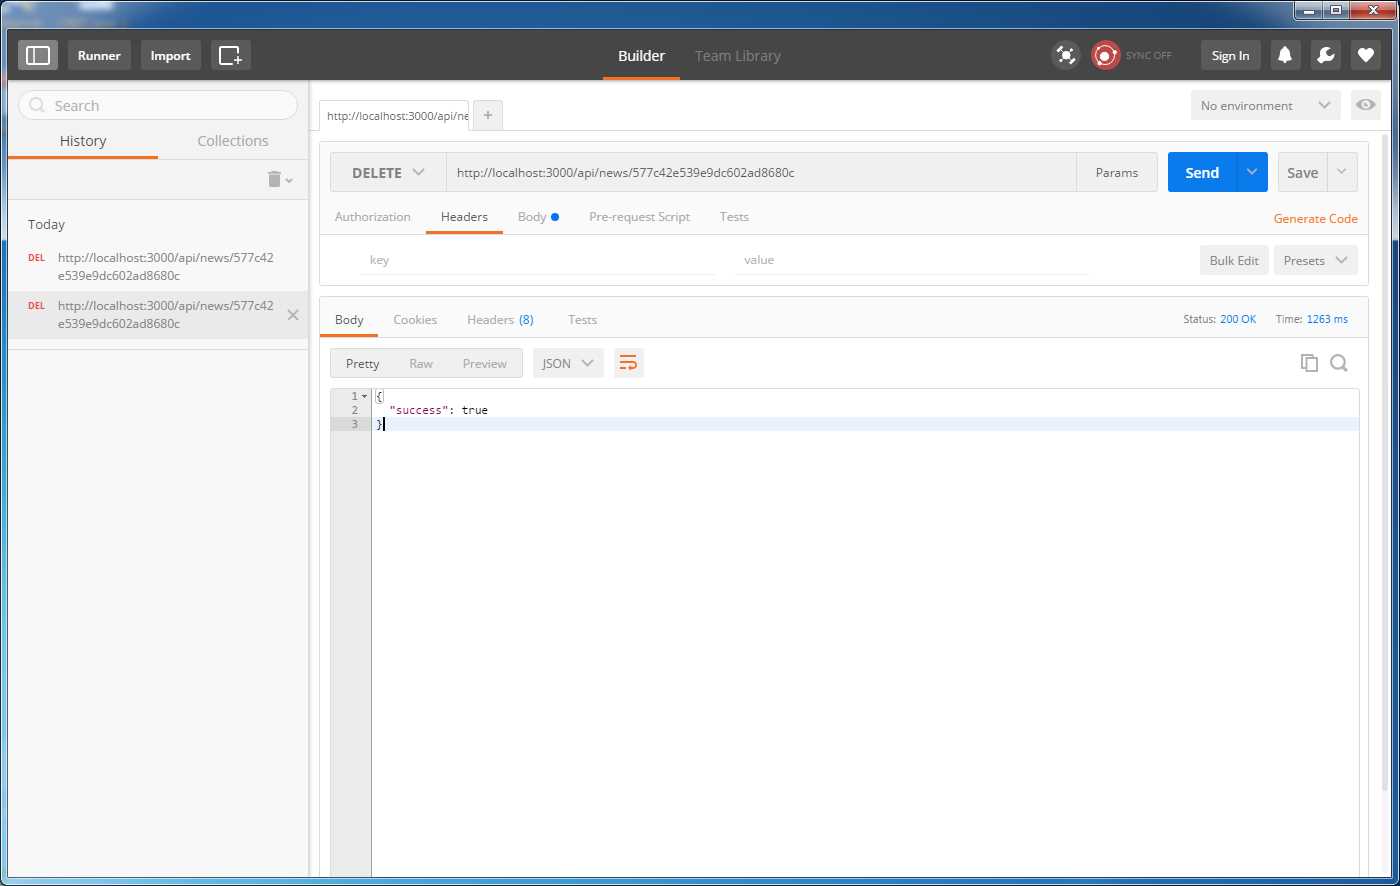Screen dimensions: 1400x886
Task: Open the Send button dropdown arrow
Action: click(1252, 172)
